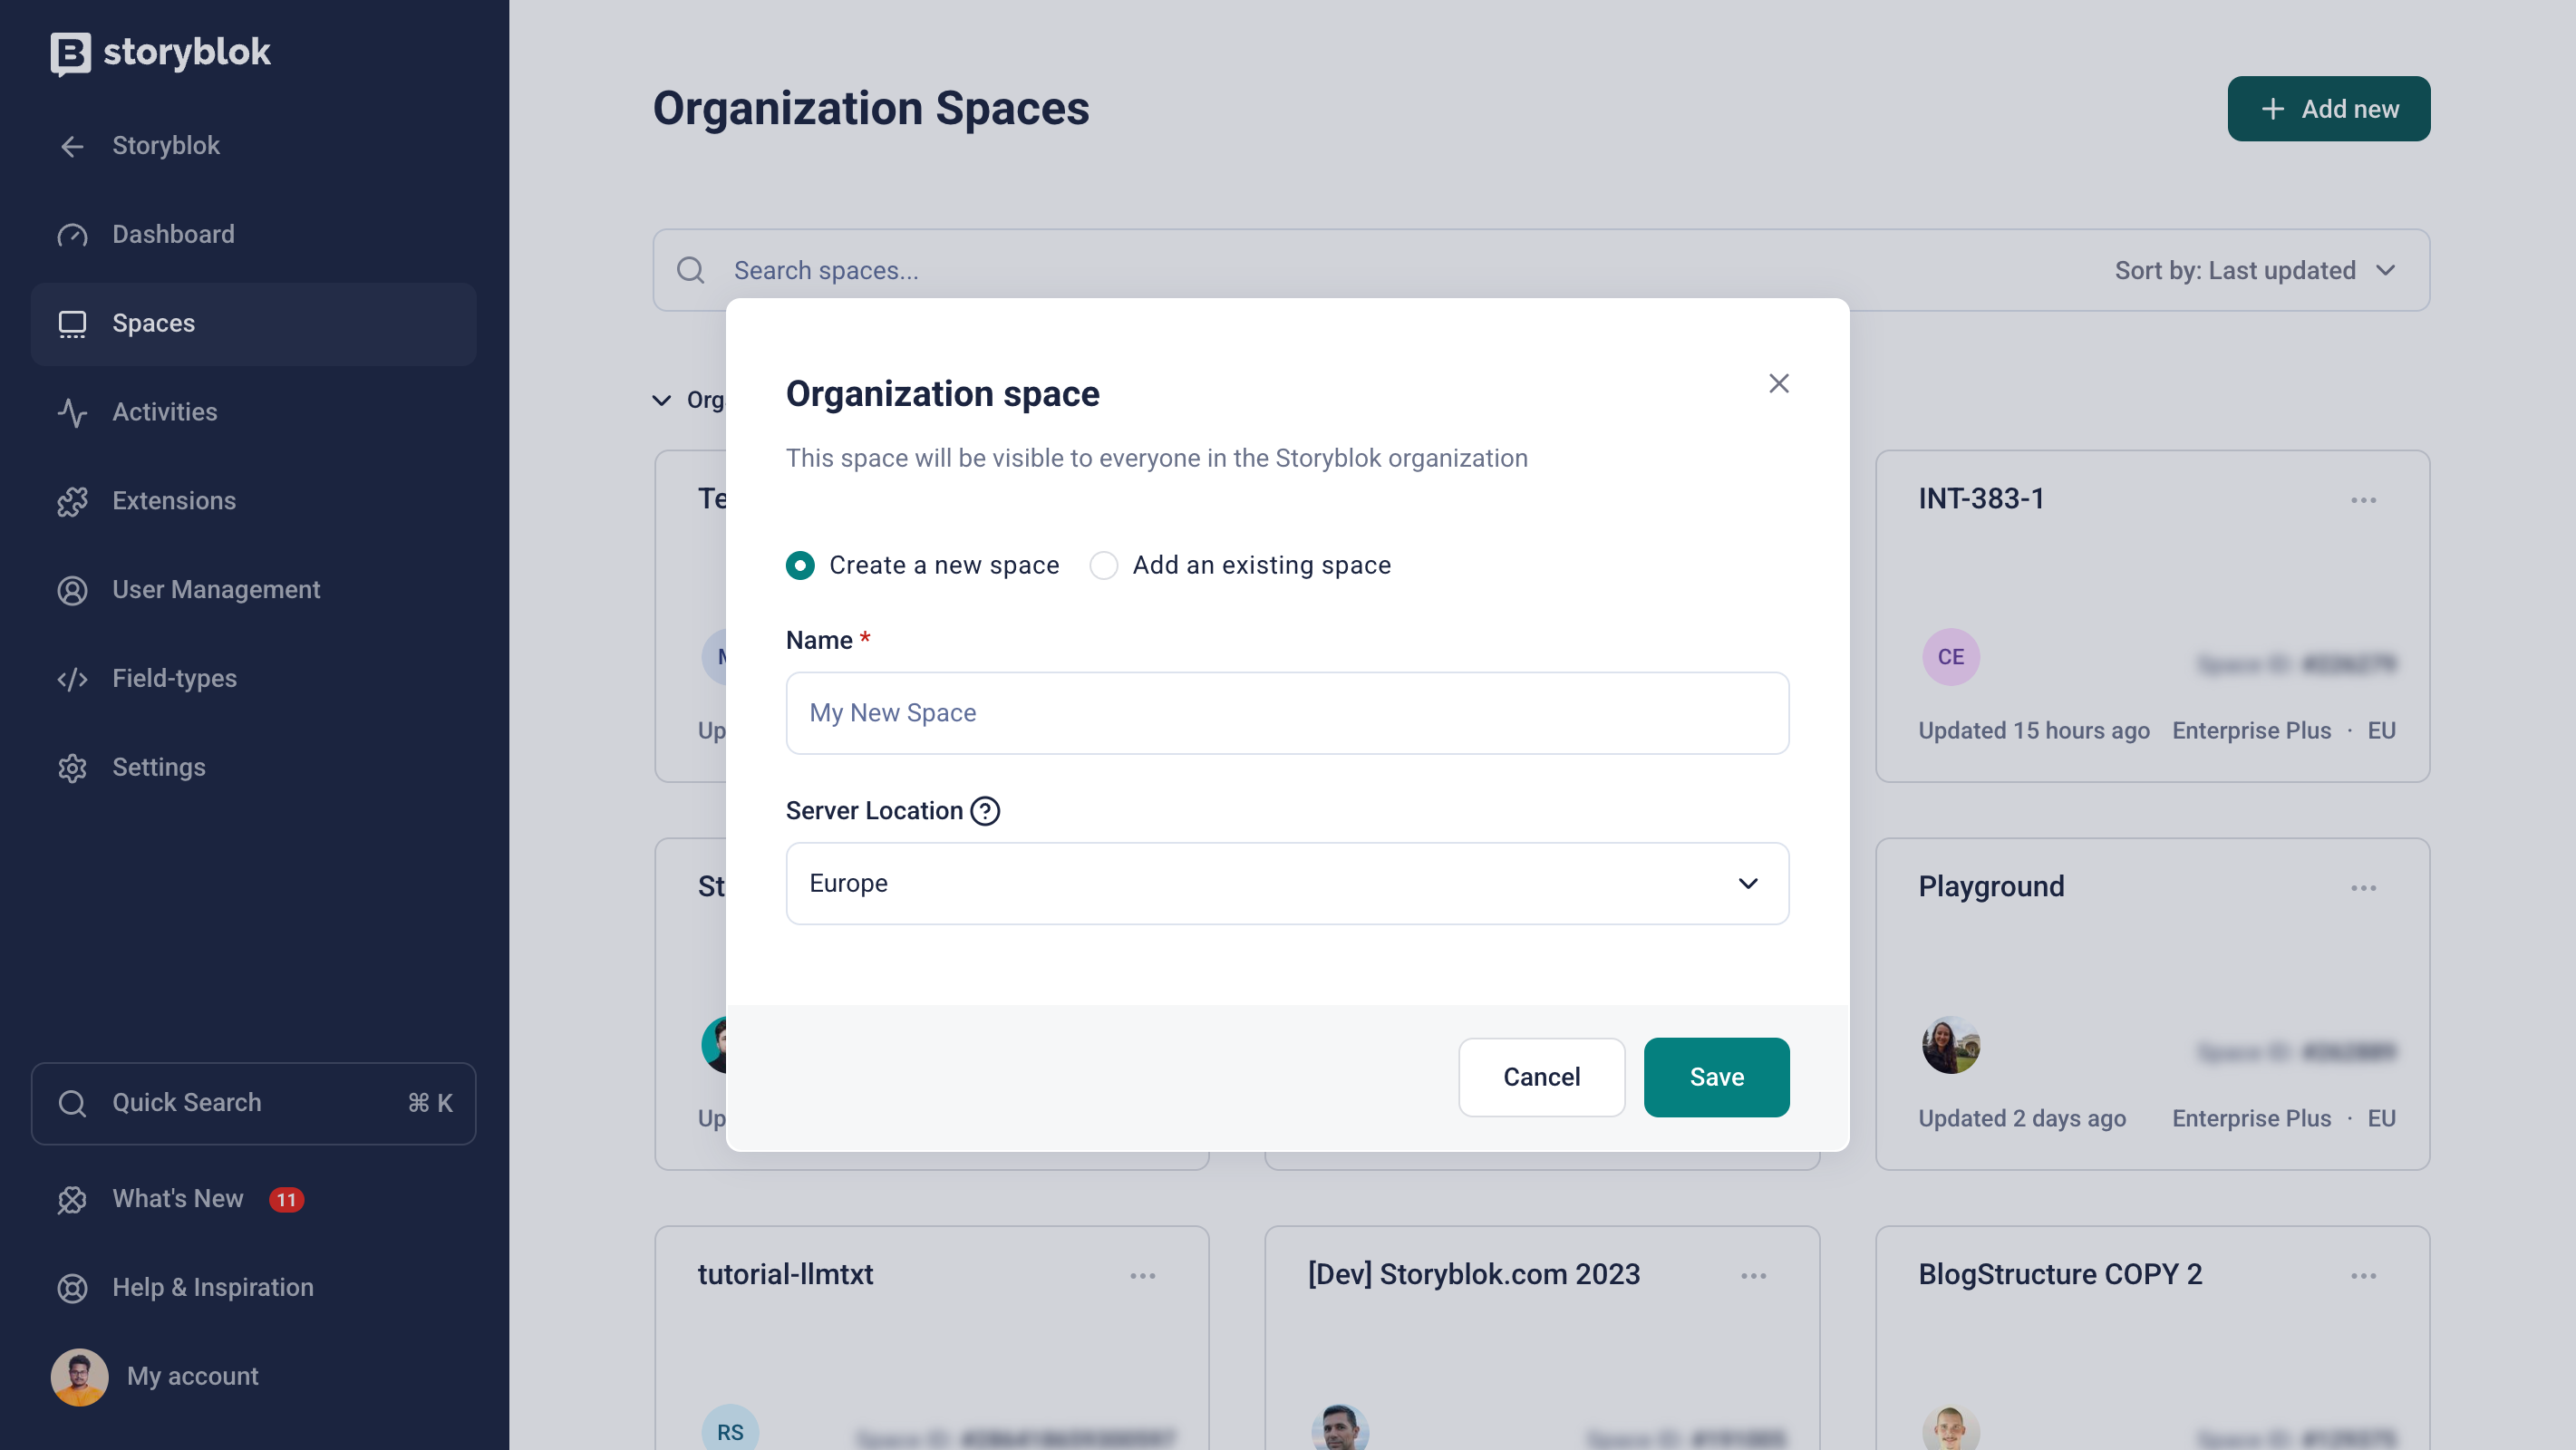Open the Playground card options menu
The image size is (2576, 1450).
click(x=2363, y=888)
